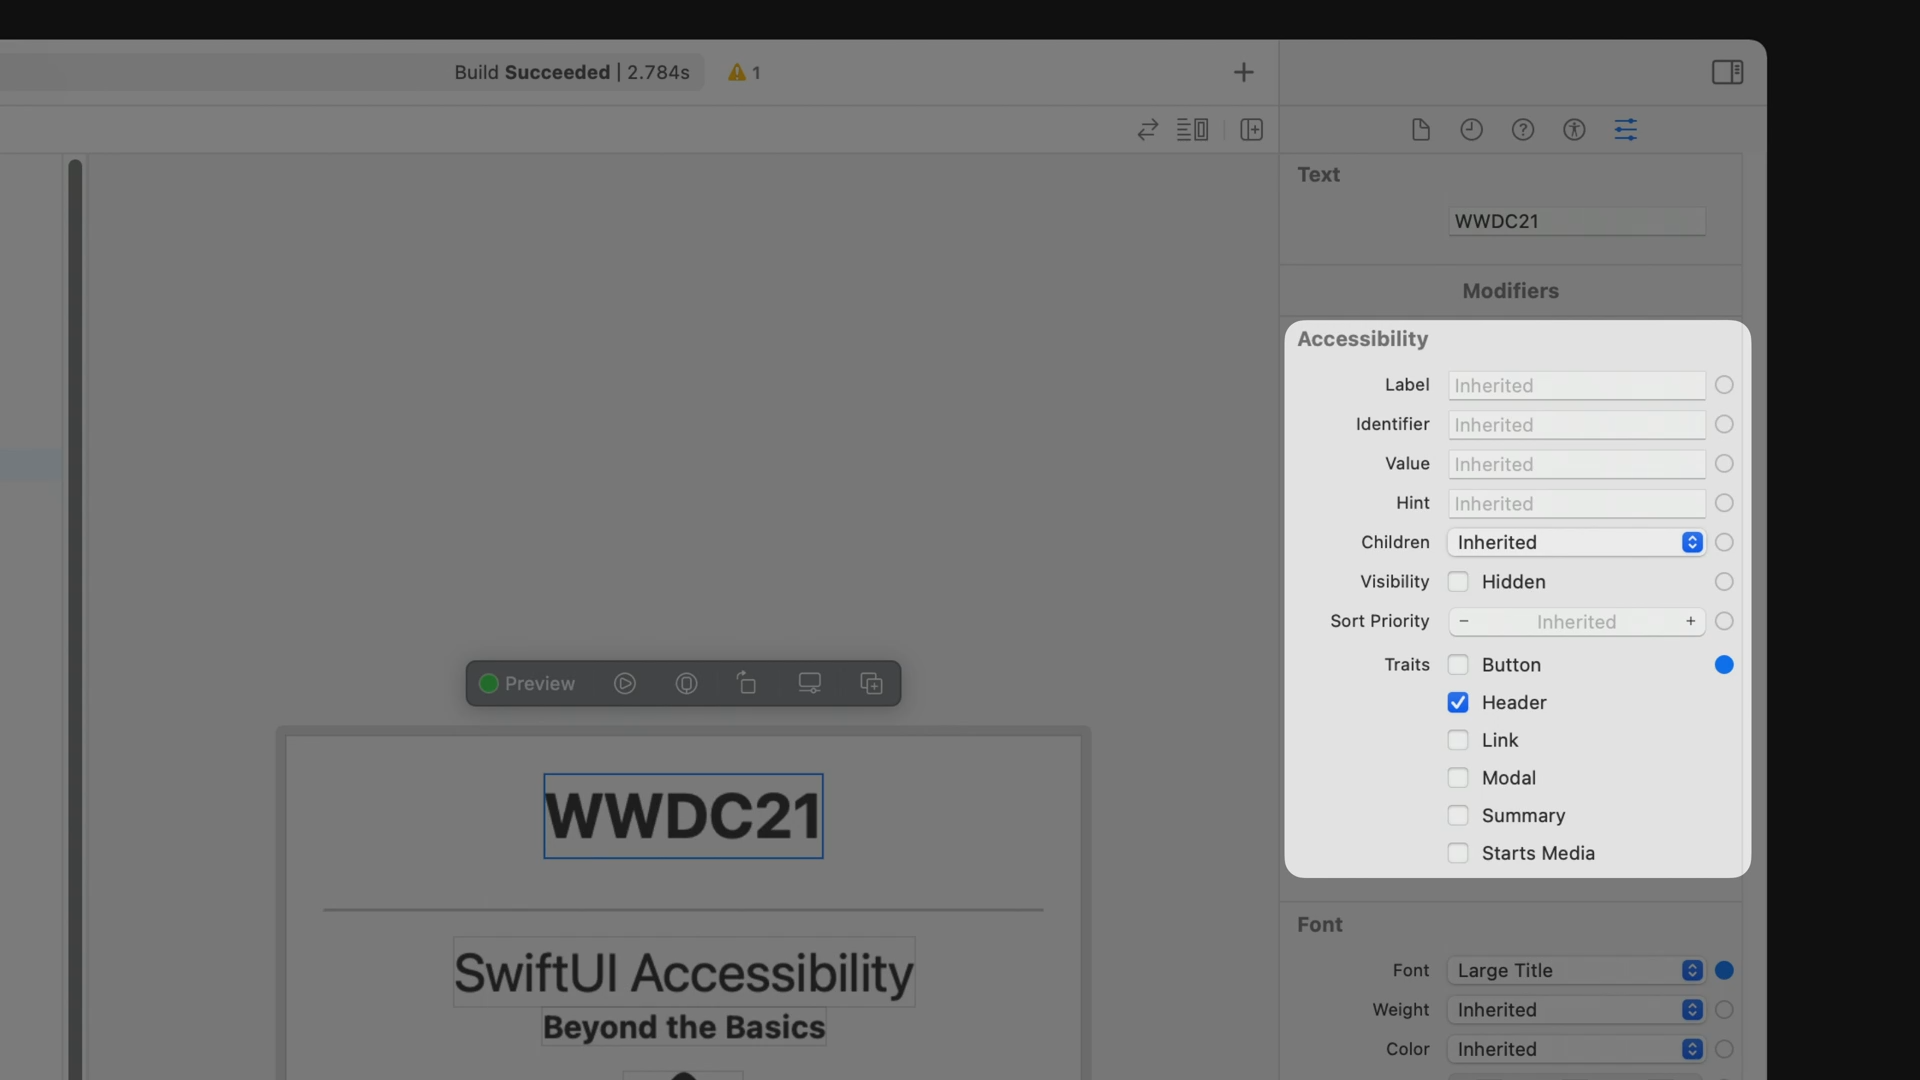Select the SwiftUI Accessibility text in preview
Viewport: 1920px width, 1080px height.
coord(683,973)
